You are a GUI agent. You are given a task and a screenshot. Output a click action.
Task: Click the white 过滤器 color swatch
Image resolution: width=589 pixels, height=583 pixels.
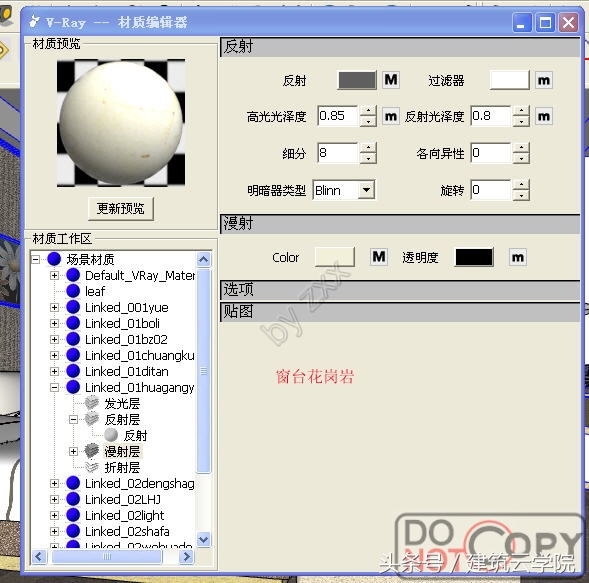coord(510,80)
